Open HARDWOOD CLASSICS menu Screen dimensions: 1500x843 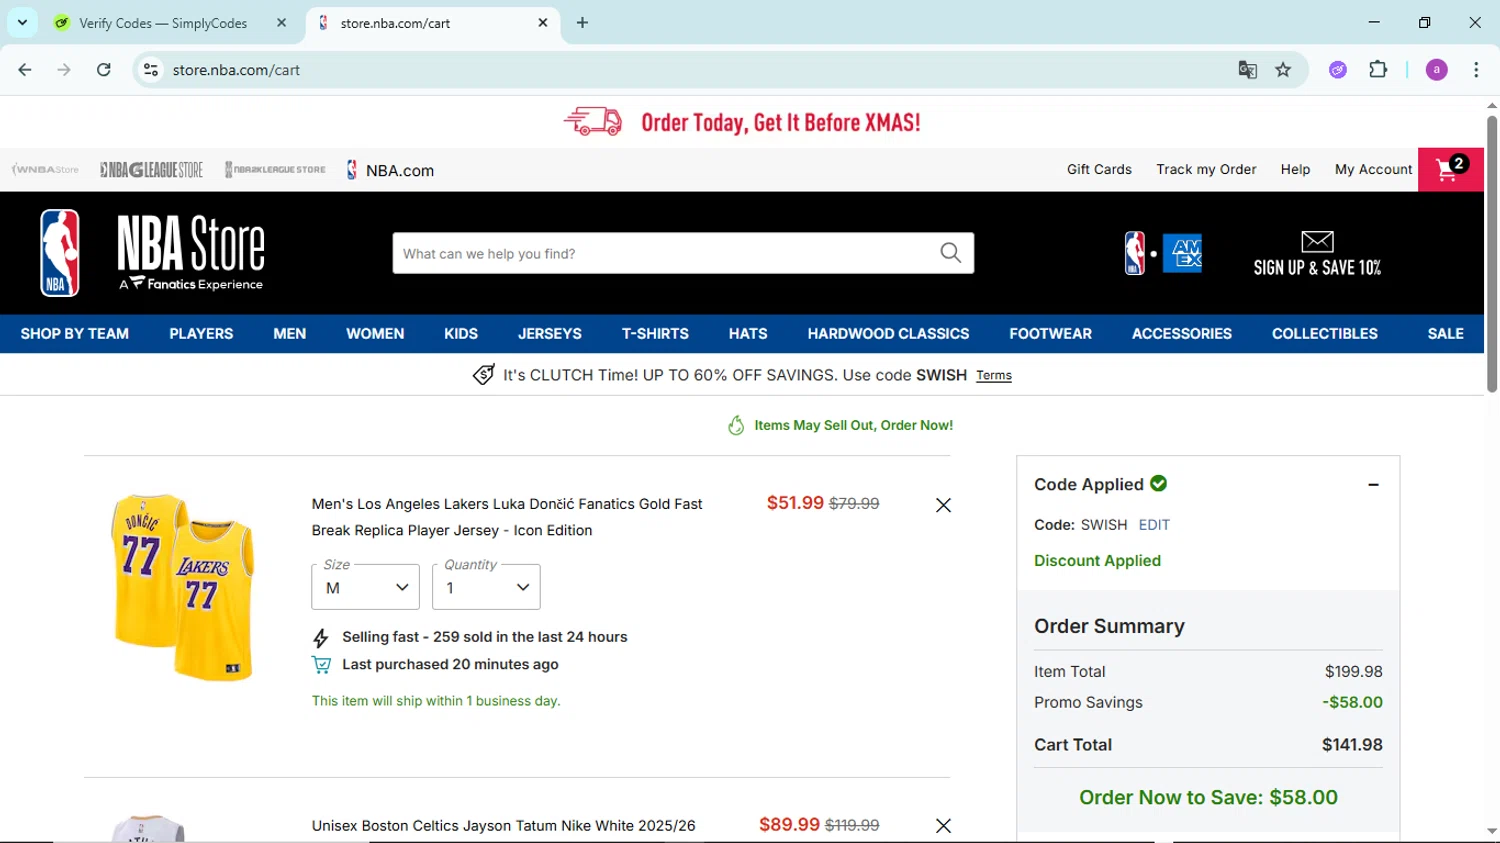888,334
